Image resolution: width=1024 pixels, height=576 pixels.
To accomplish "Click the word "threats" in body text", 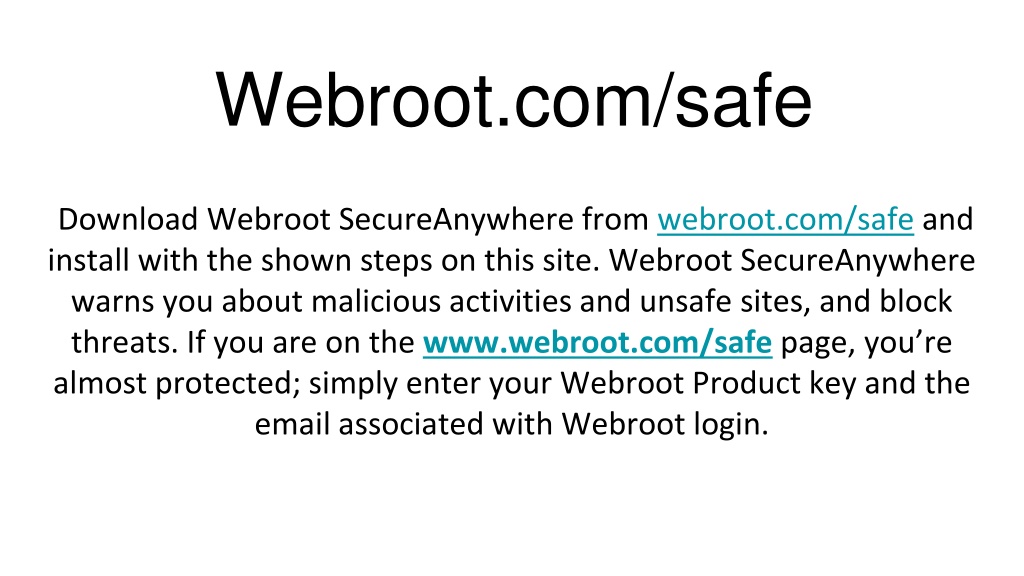I will 124,342.
